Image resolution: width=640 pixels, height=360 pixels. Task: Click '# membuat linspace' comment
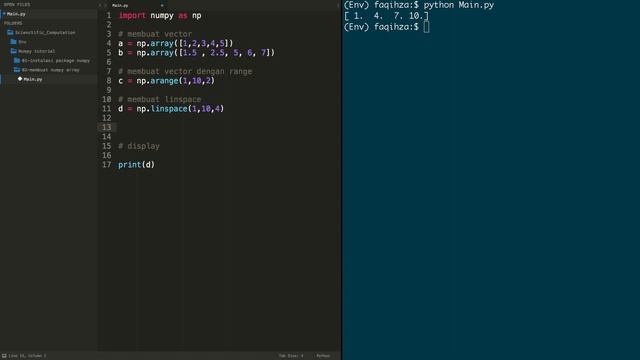click(x=160, y=99)
